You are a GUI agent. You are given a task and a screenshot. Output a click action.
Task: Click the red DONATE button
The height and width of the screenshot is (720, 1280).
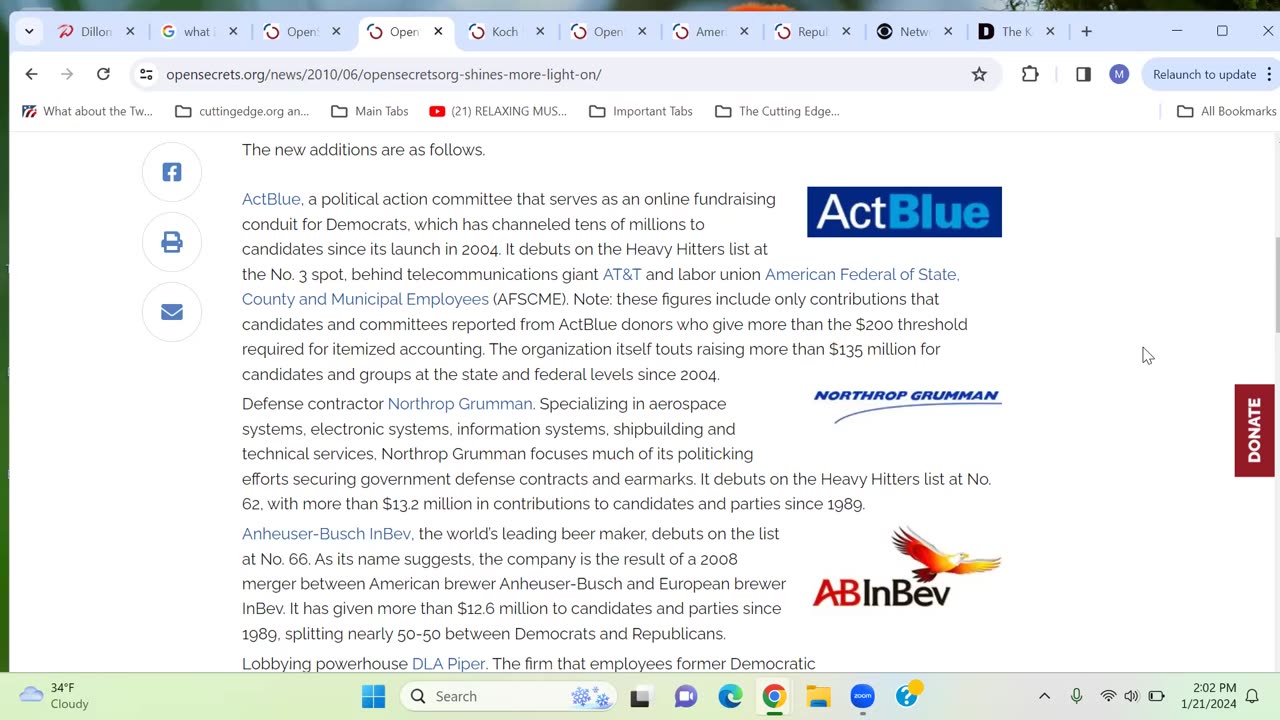click(1255, 430)
